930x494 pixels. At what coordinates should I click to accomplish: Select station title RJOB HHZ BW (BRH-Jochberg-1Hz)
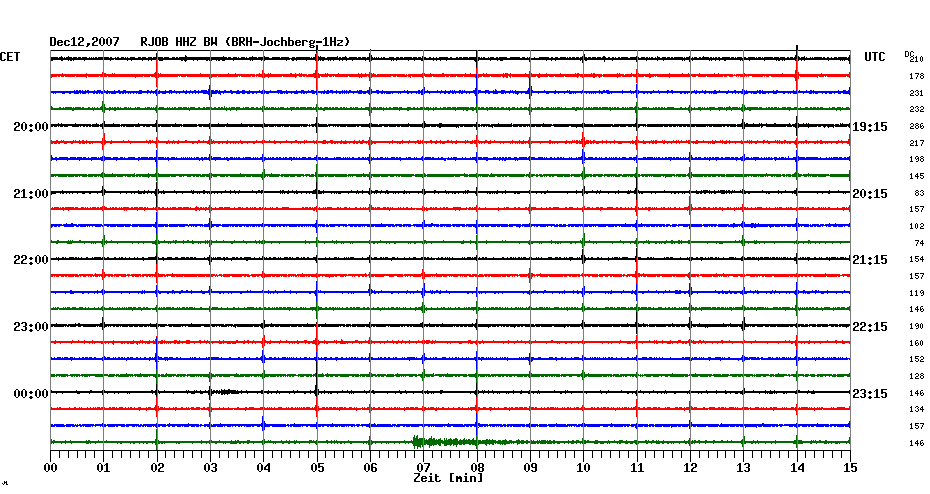point(245,42)
